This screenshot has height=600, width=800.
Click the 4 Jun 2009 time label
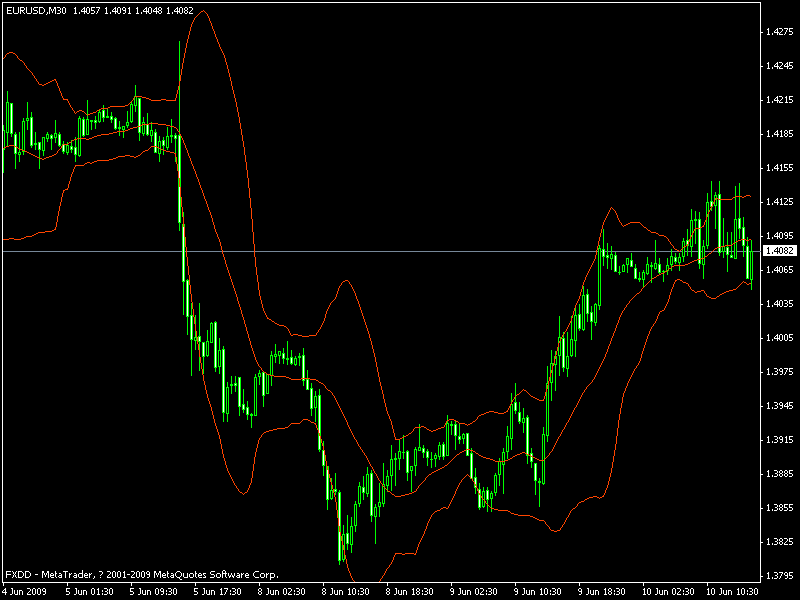click(x=24, y=592)
